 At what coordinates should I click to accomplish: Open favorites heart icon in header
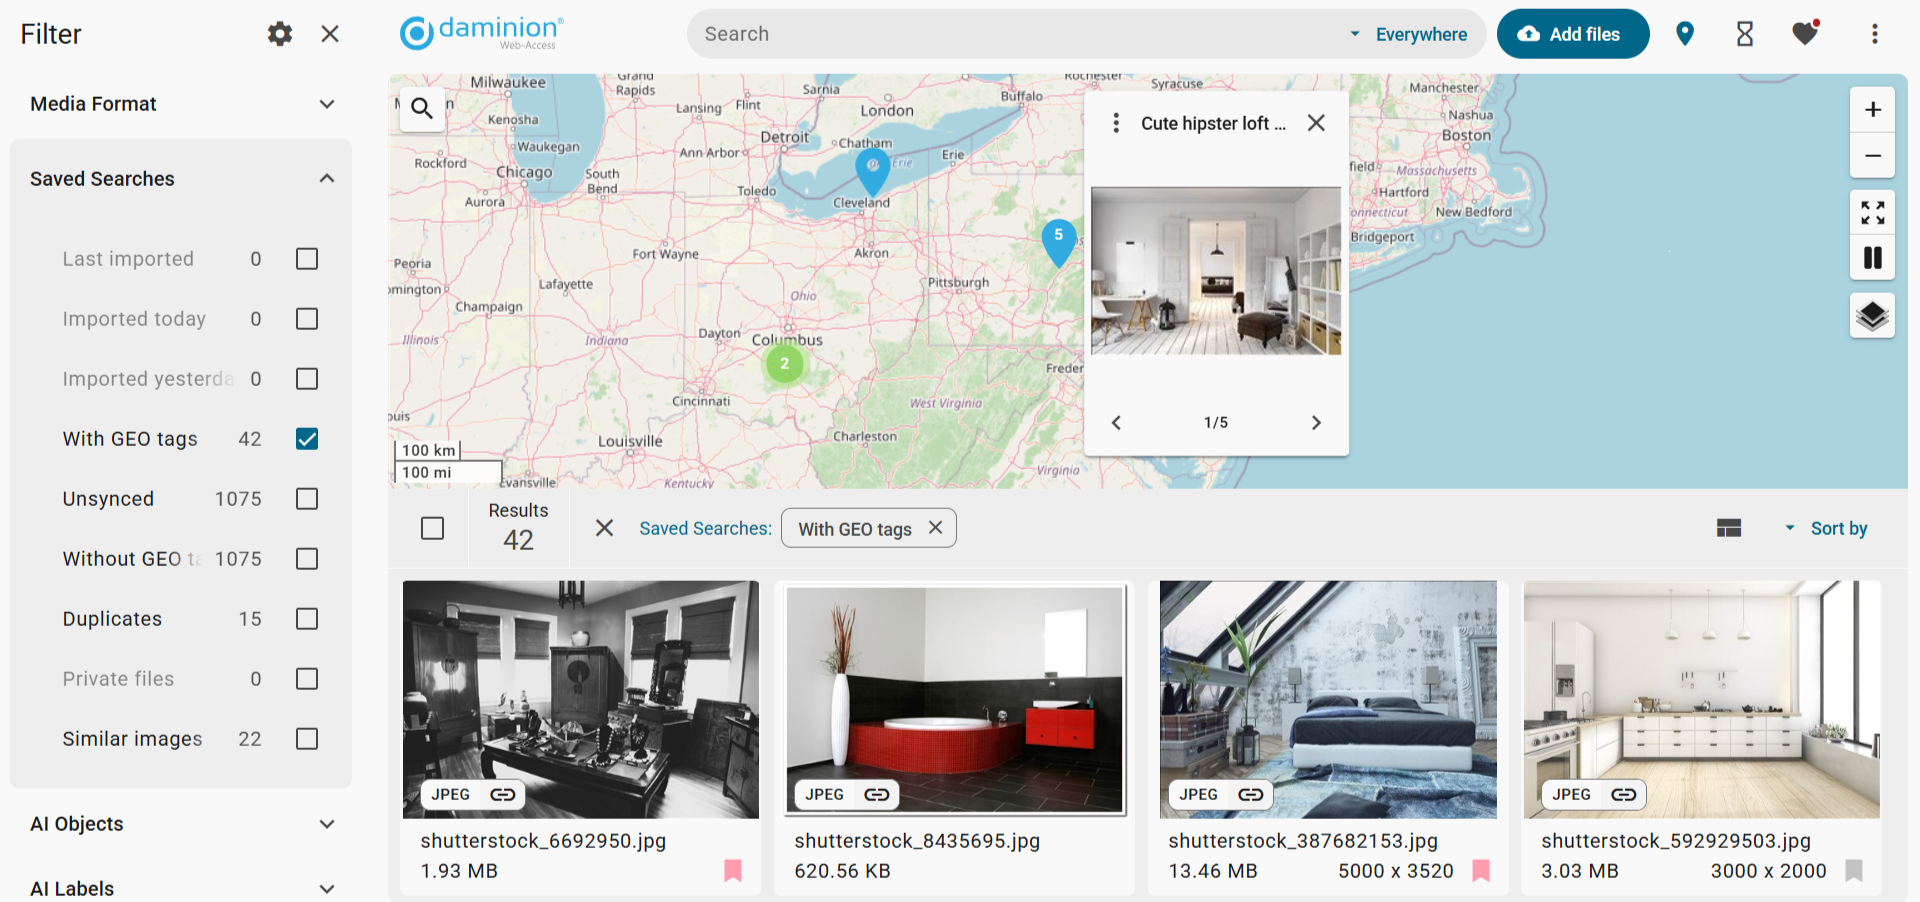click(1805, 34)
